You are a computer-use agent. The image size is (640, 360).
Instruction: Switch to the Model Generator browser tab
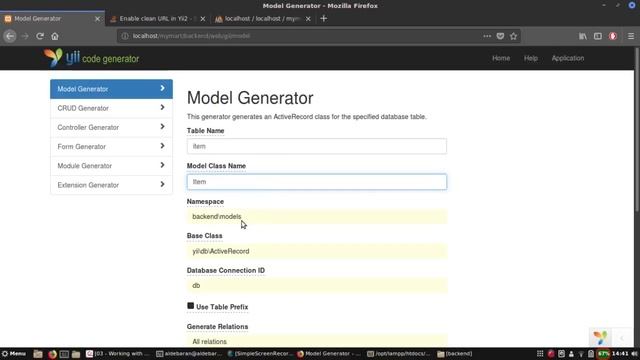(x=52, y=19)
